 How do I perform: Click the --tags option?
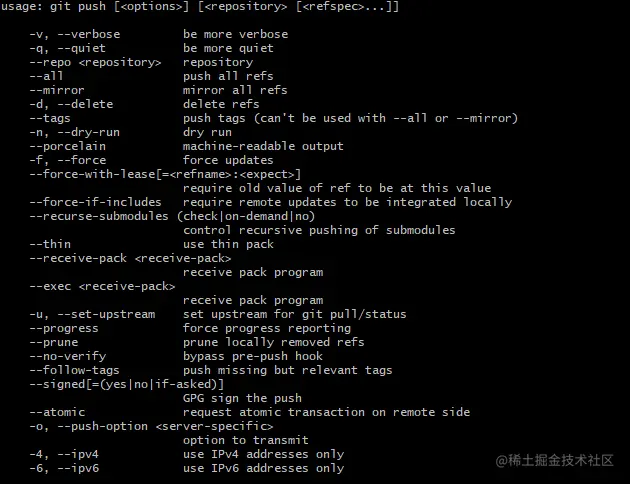coord(50,118)
